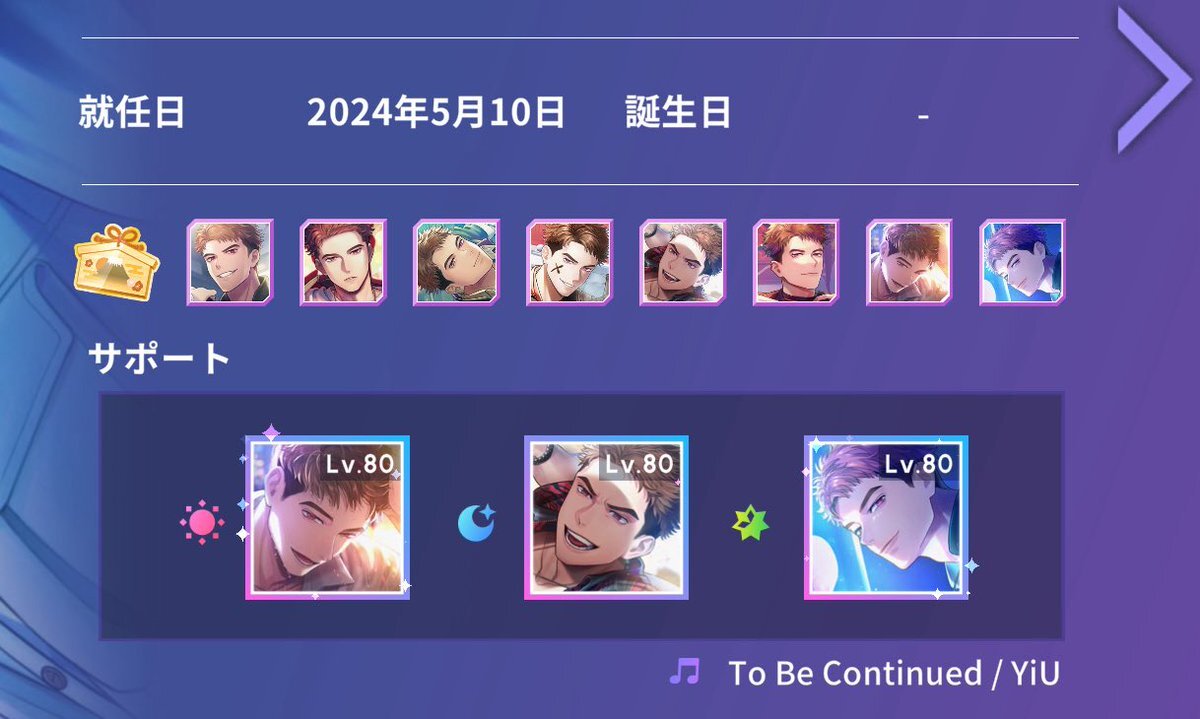This screenshot has height=719, width=1200.
Task: Select the sun support card Lv.80
Action: click(327, 517)
